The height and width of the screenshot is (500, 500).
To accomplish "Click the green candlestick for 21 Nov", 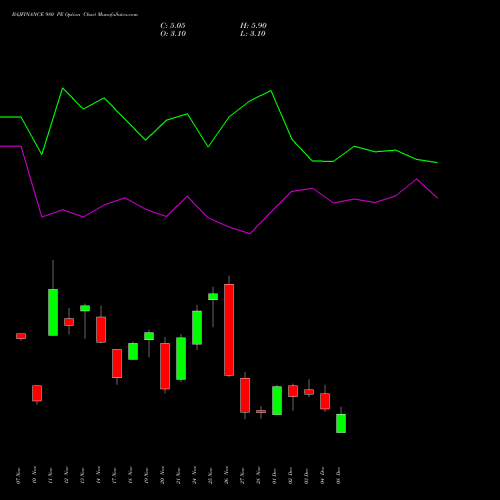I will coord(181,359).
